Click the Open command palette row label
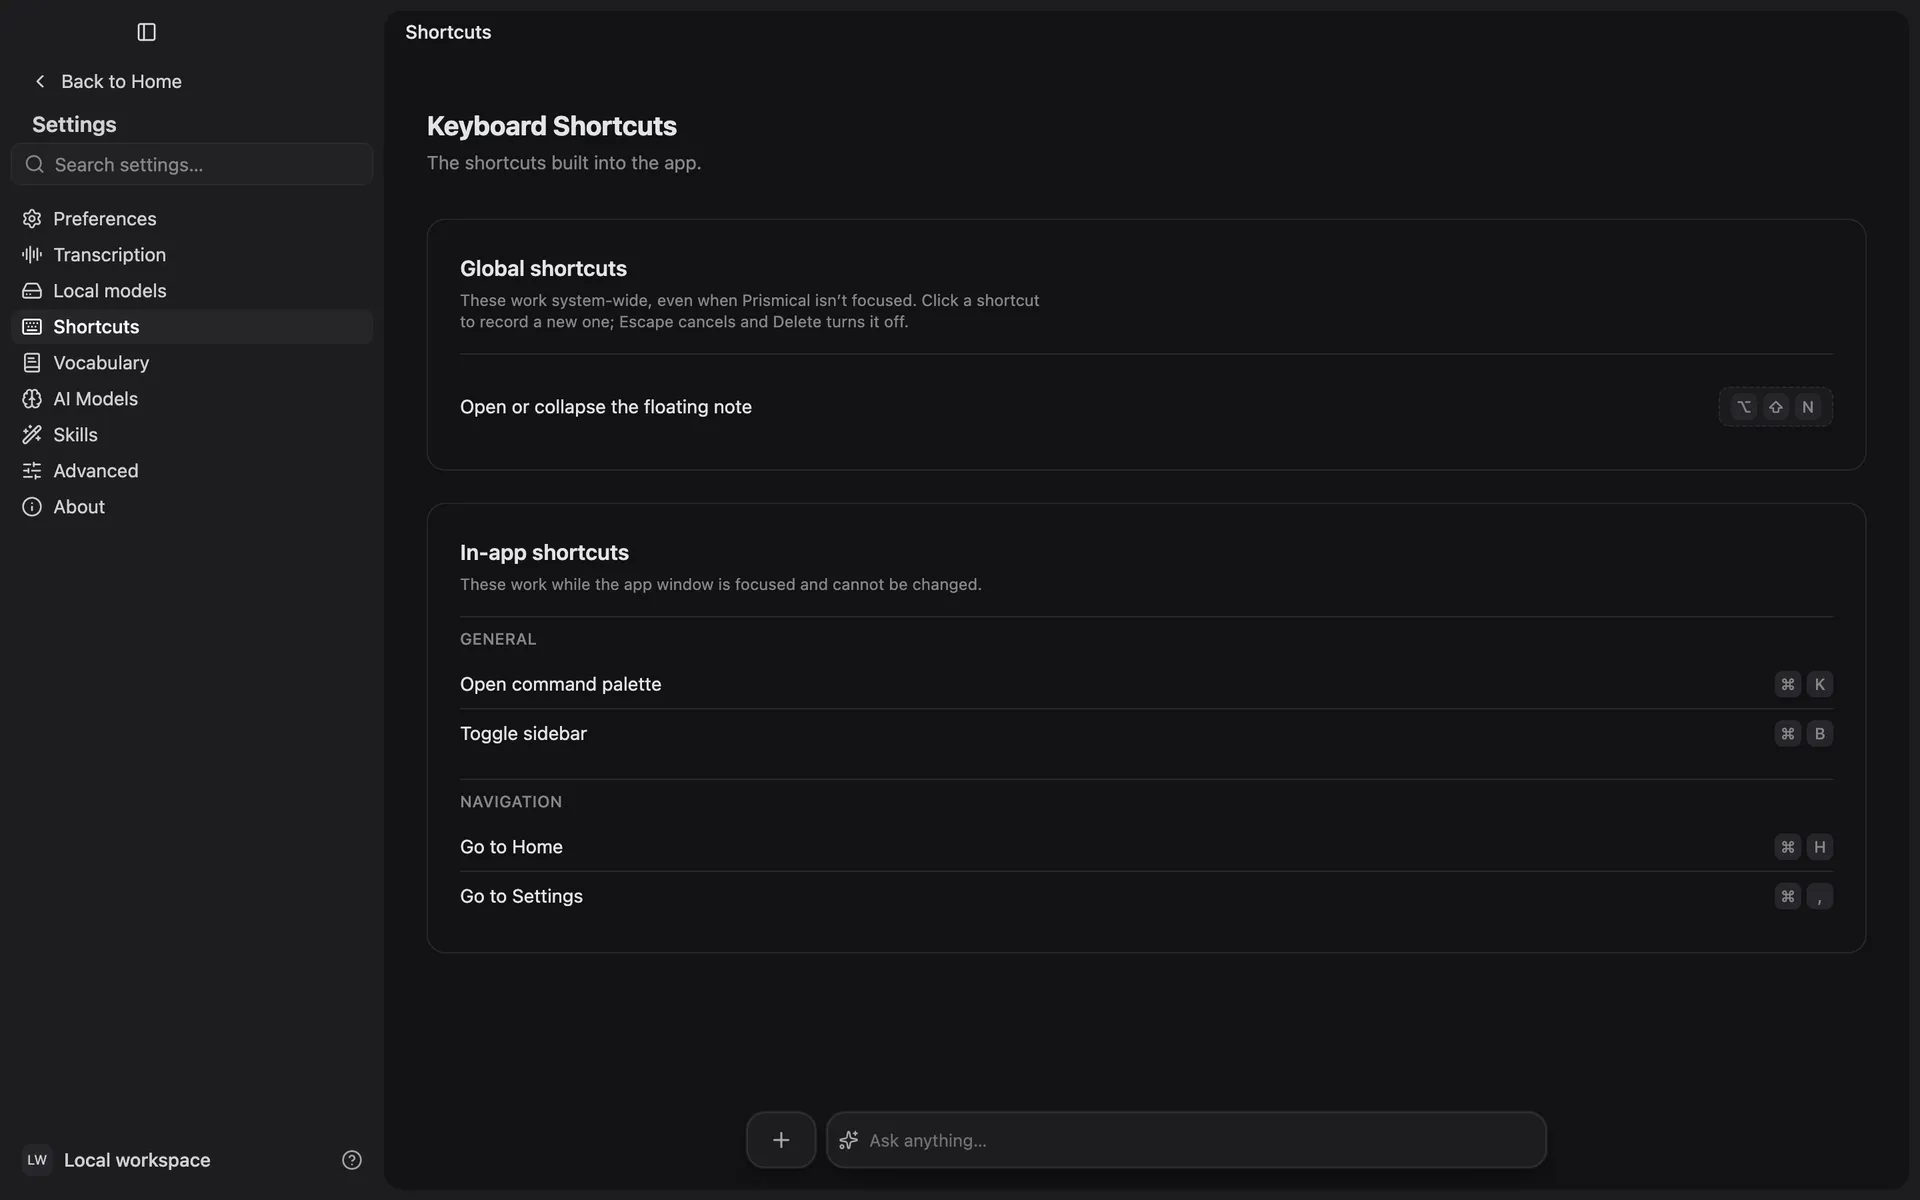The image size is (1920, 1200). tap(560, 684)
